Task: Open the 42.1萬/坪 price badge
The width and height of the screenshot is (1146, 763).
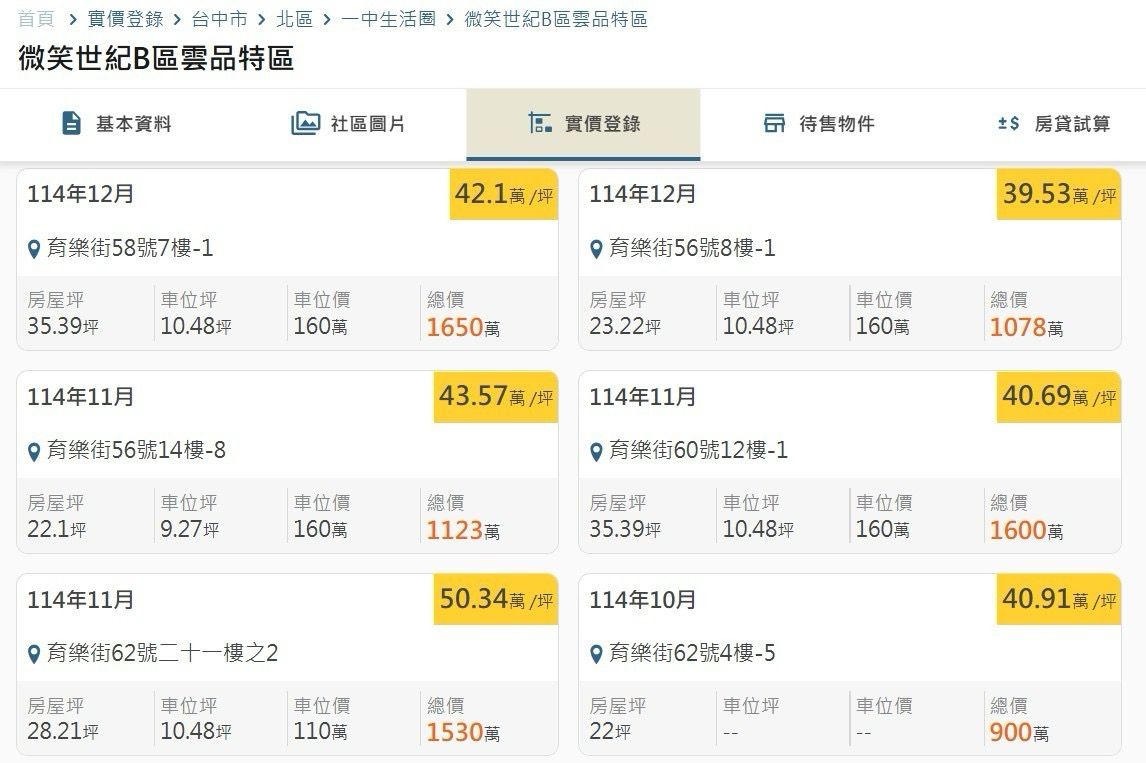Action: tap(503, 194)
